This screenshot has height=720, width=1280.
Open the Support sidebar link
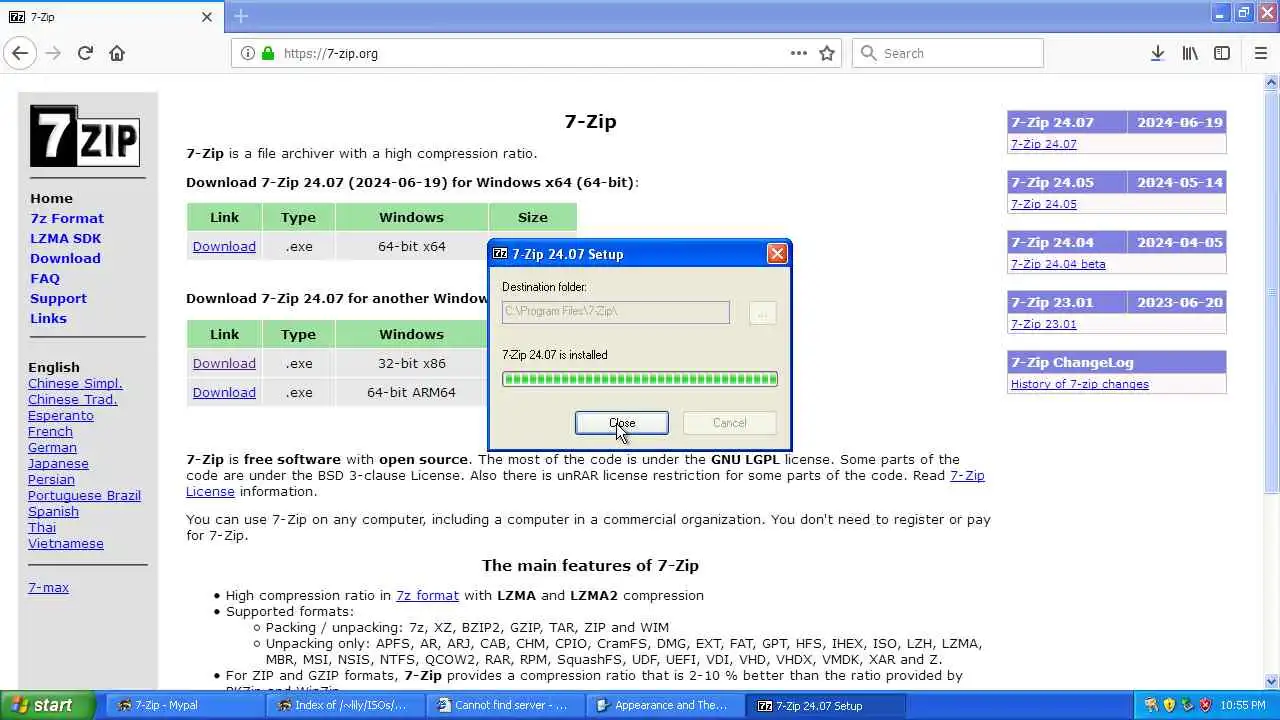pos(58,298)
